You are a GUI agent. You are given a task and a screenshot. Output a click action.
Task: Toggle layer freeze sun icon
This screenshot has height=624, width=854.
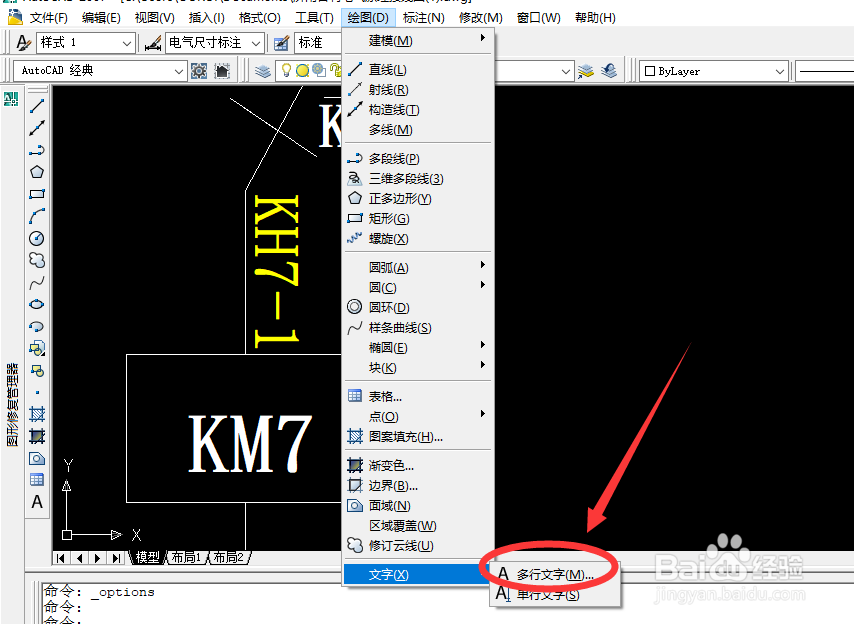point(303,70)
